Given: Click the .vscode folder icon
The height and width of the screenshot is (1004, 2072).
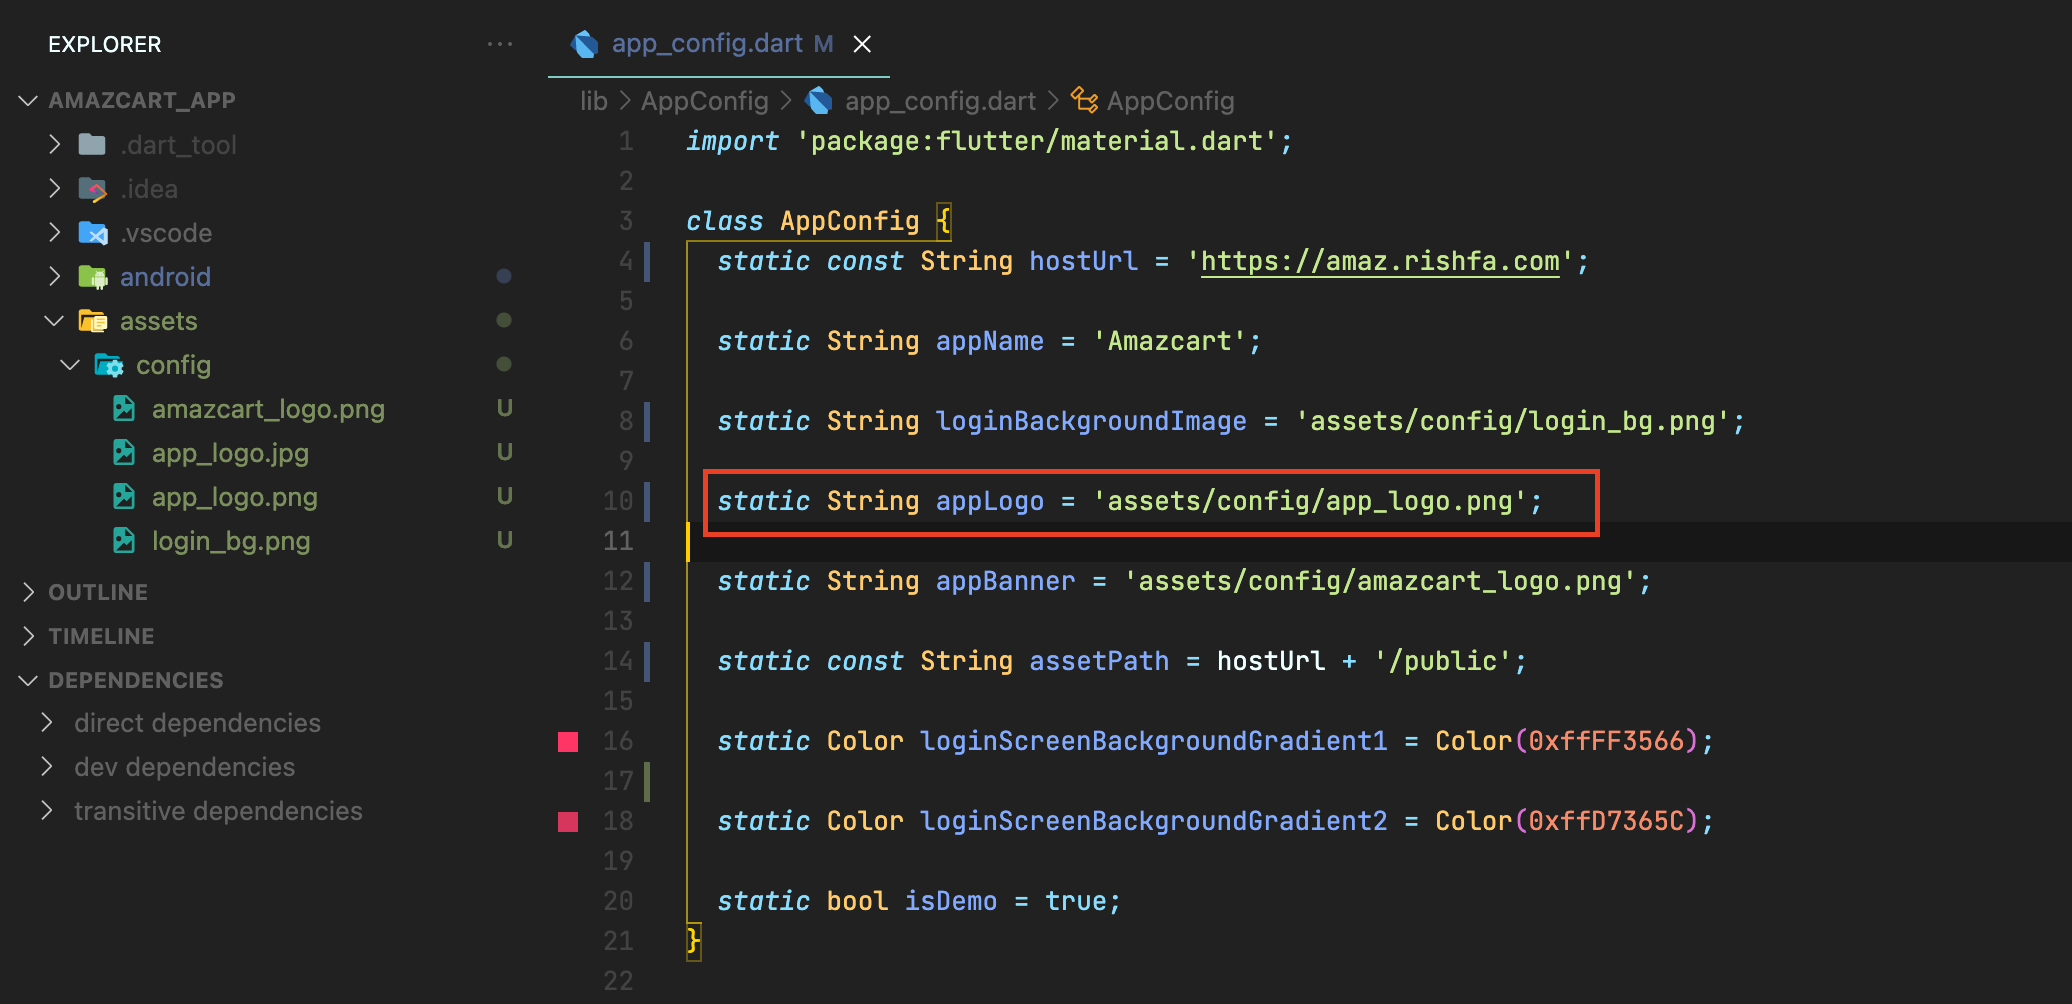Looking at the screenshot, I should [93, 233].
